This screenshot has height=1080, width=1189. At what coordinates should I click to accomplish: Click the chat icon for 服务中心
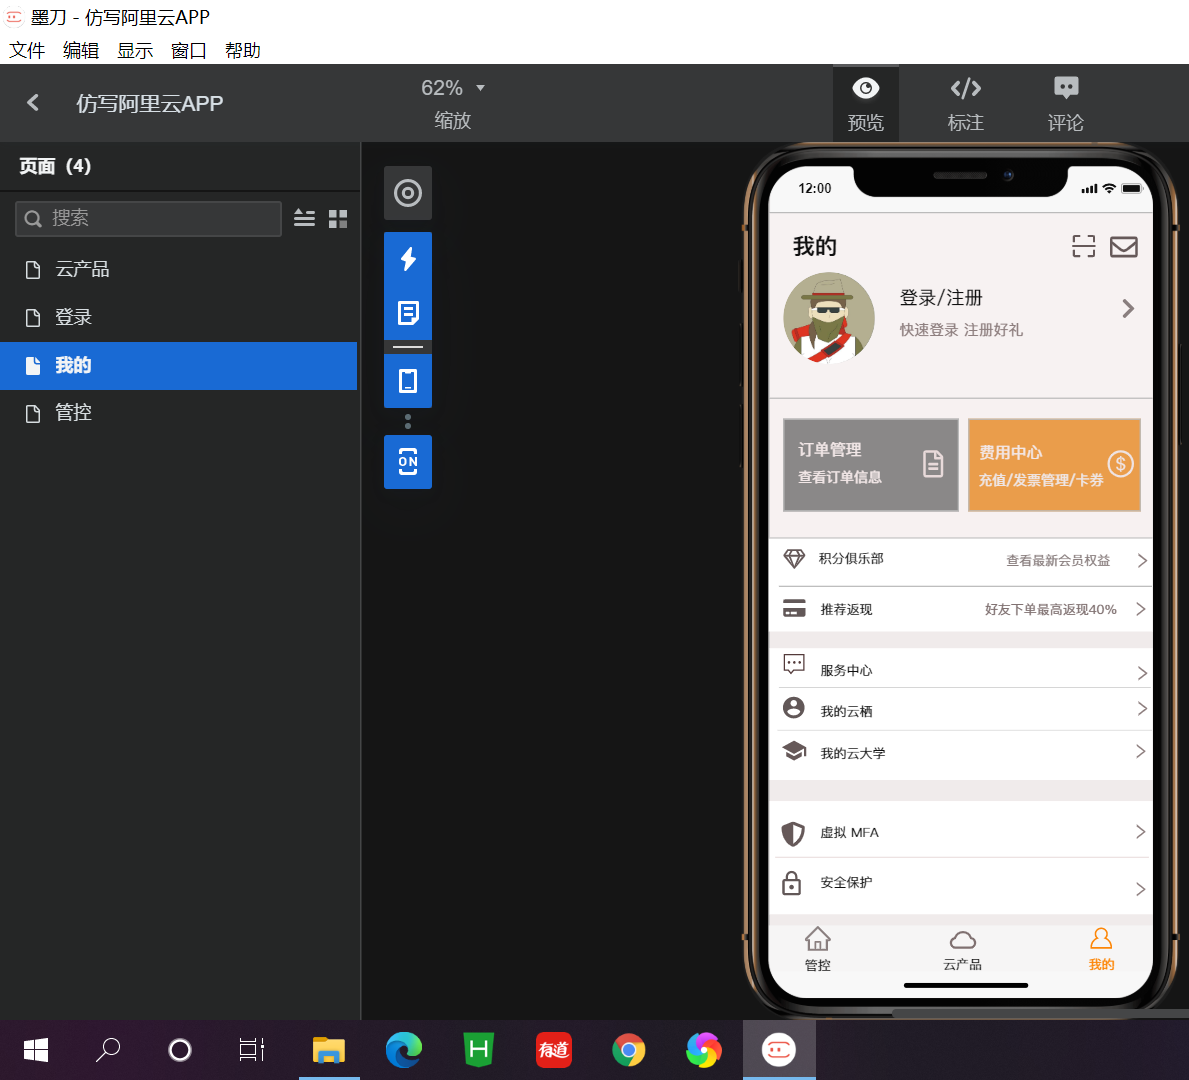794,664
